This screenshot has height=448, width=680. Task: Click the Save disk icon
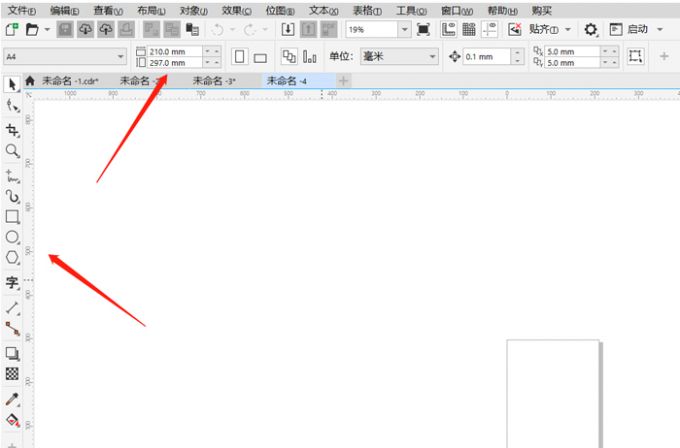pyautogui.click(x=65, y=29)
